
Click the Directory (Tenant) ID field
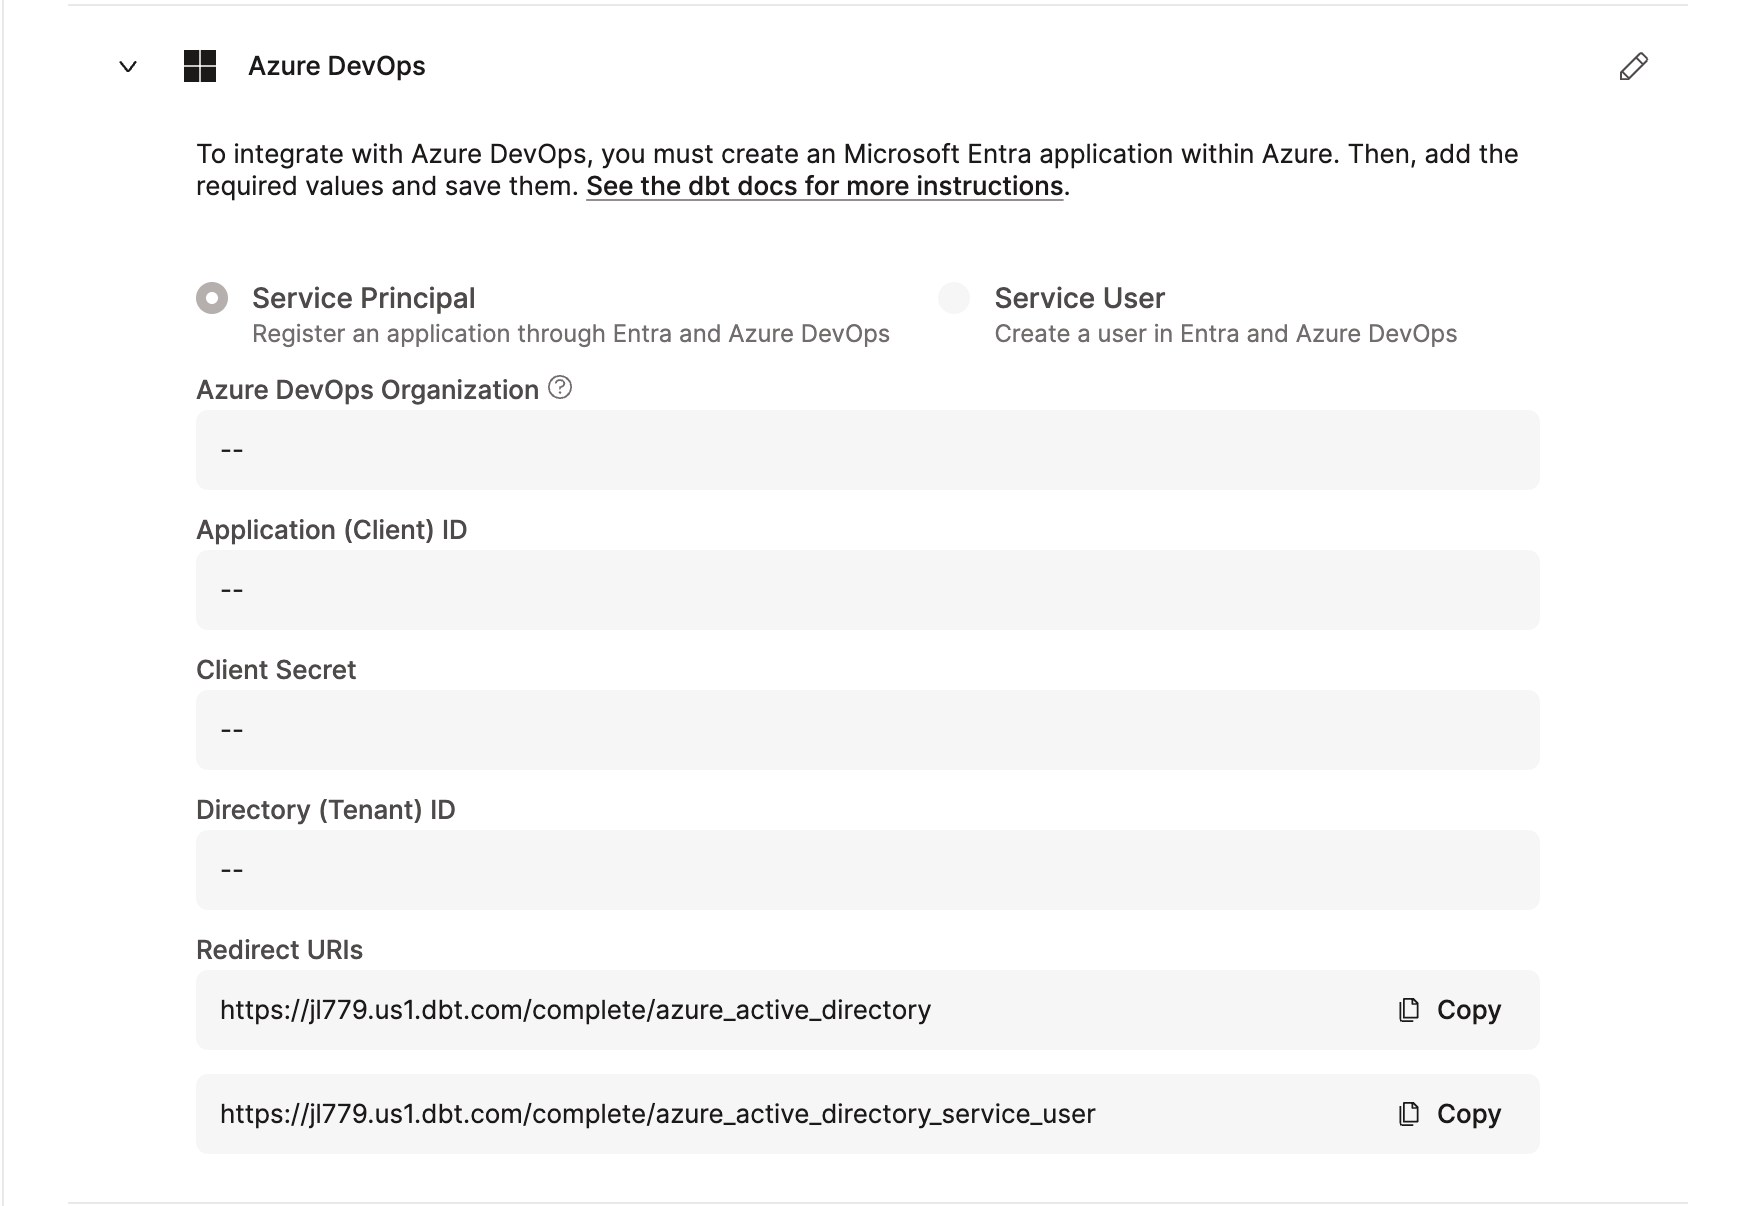(866, 870)
